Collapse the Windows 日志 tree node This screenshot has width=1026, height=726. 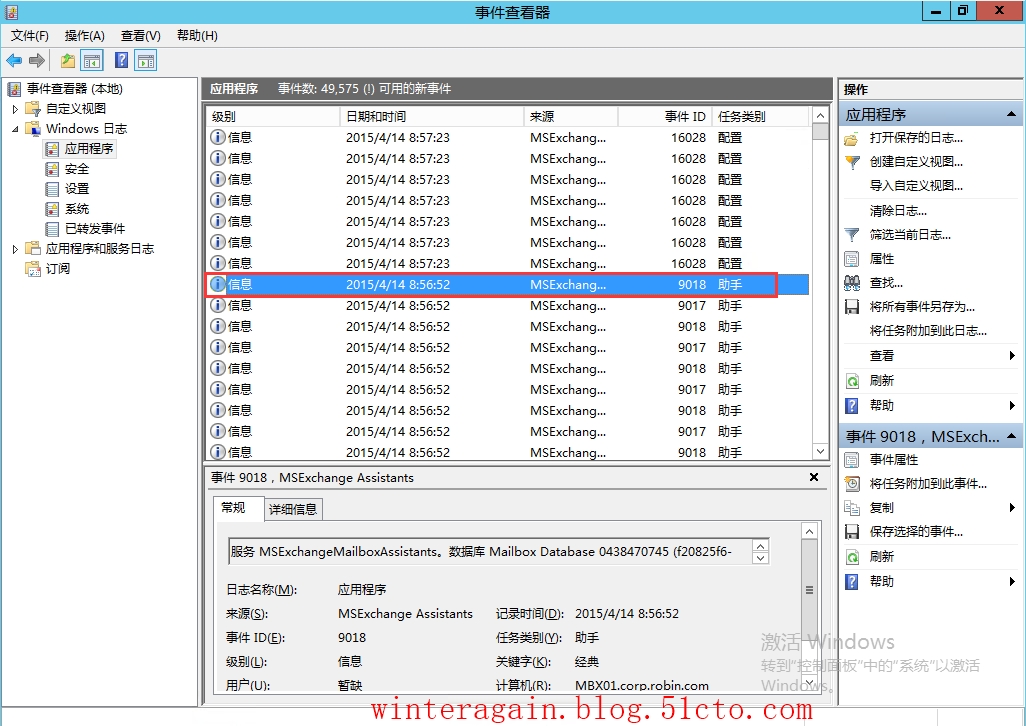click(x=15, y=129)
